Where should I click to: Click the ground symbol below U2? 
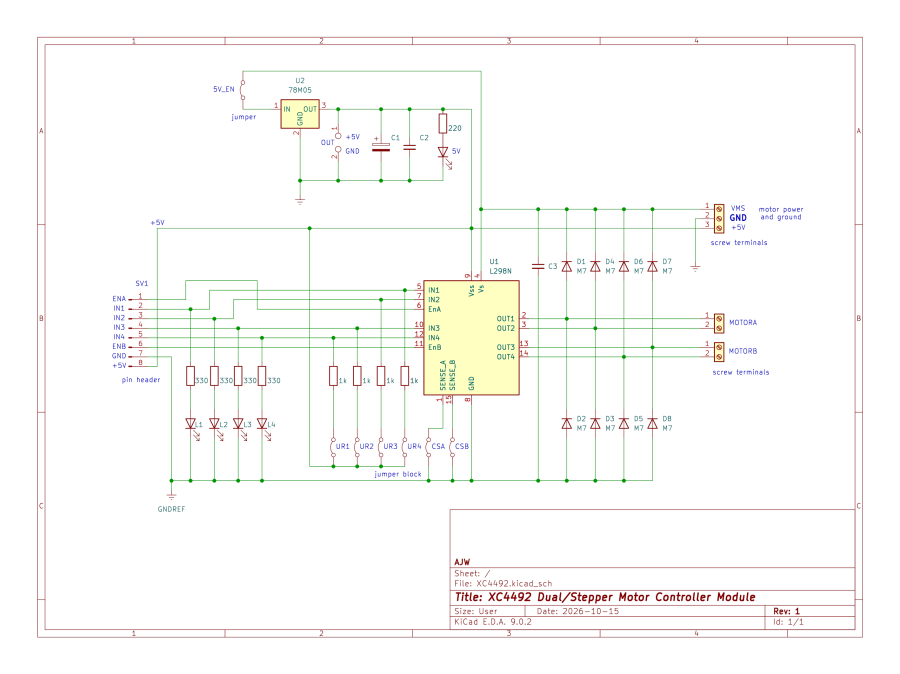point(300,200)
